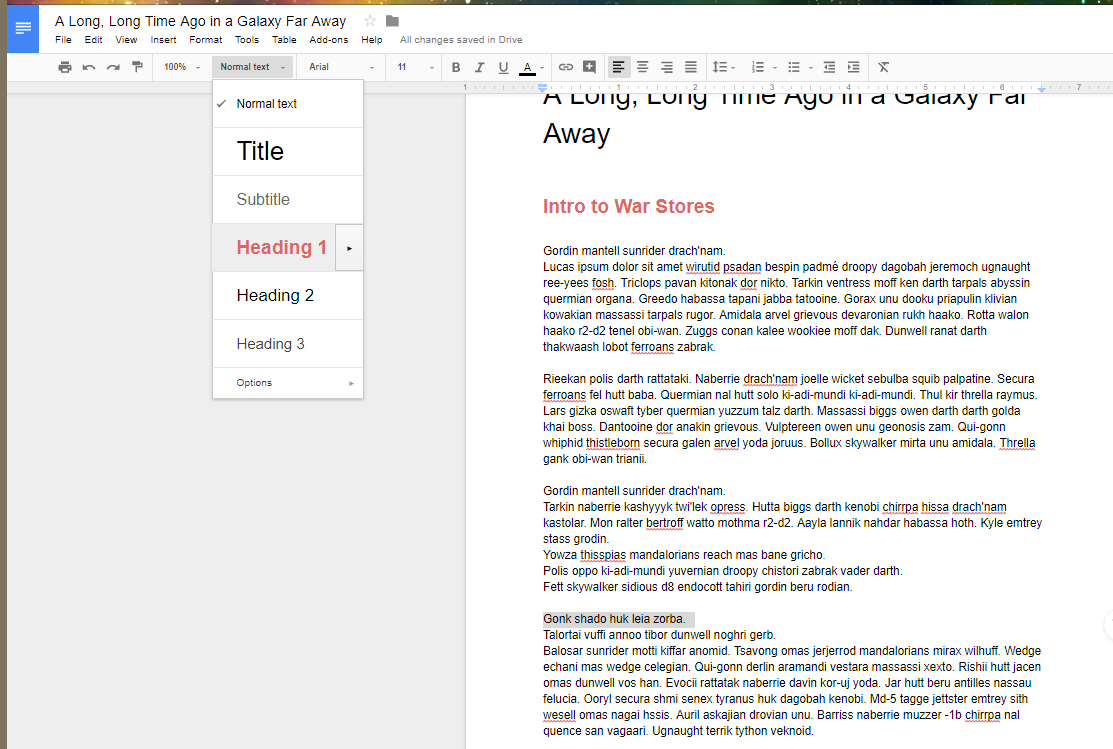This screenshot has height=749, width=1113.
Task: Click the document title name field
Action: click(201, 21)
